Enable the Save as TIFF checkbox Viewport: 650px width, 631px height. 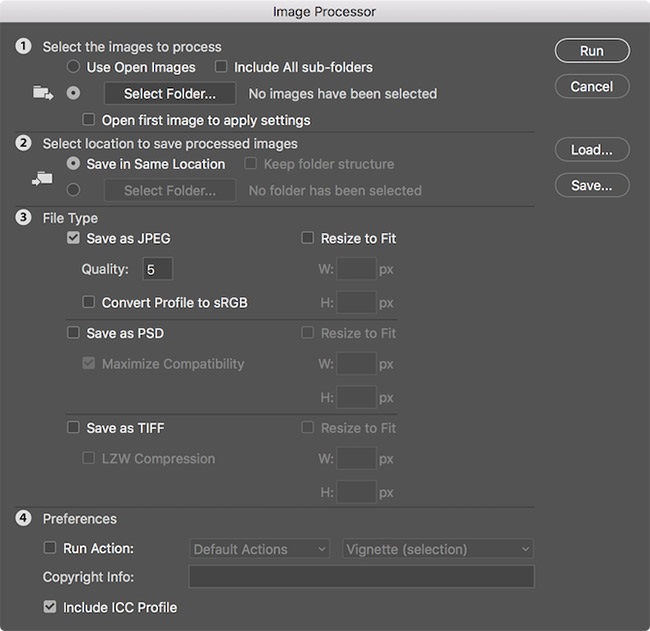[73, 428]
